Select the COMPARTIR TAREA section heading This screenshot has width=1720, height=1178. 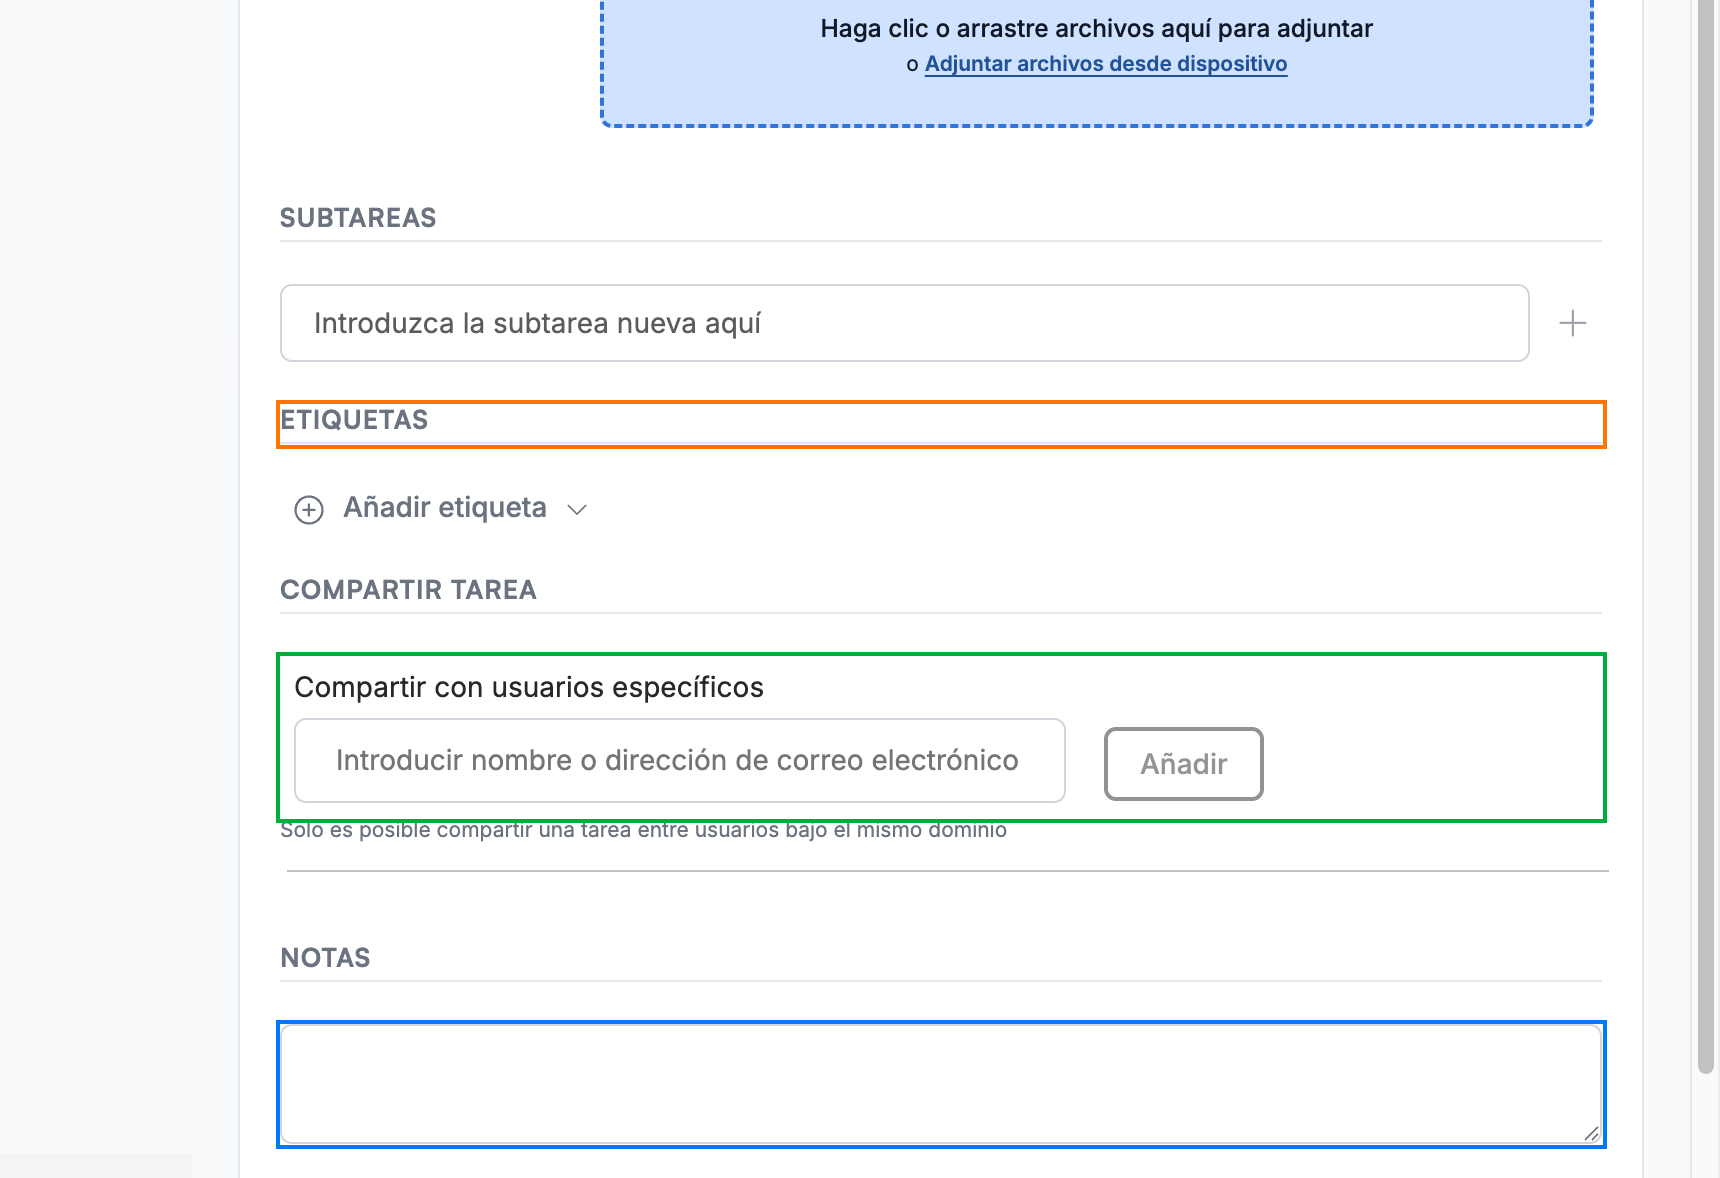[408, 590]
